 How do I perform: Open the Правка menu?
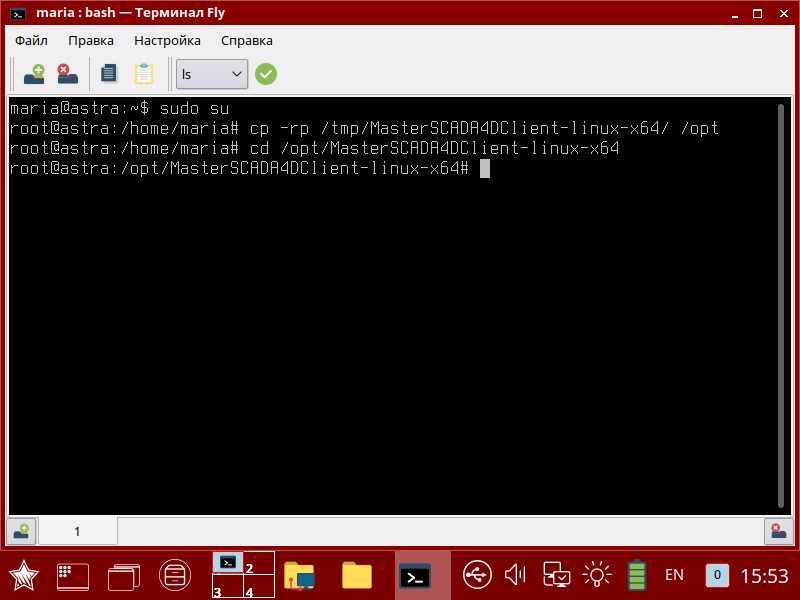pos(91,40)
